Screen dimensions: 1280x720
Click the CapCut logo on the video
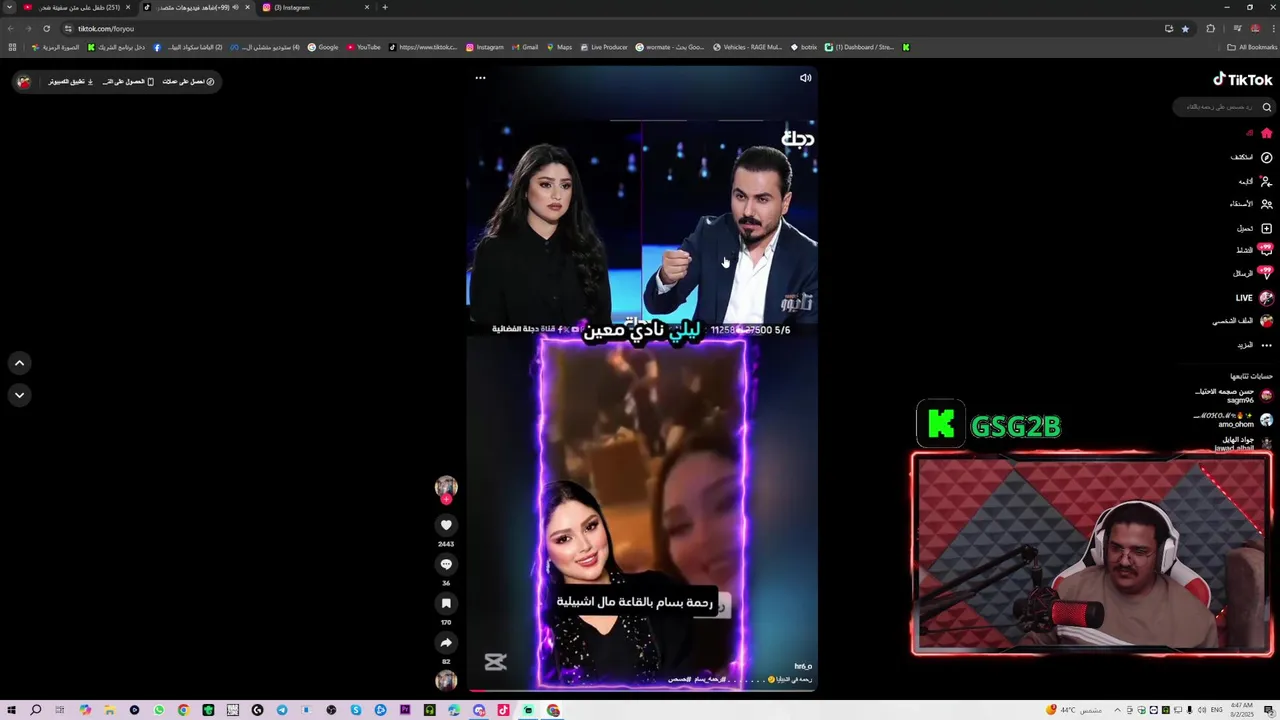(495, 662)
